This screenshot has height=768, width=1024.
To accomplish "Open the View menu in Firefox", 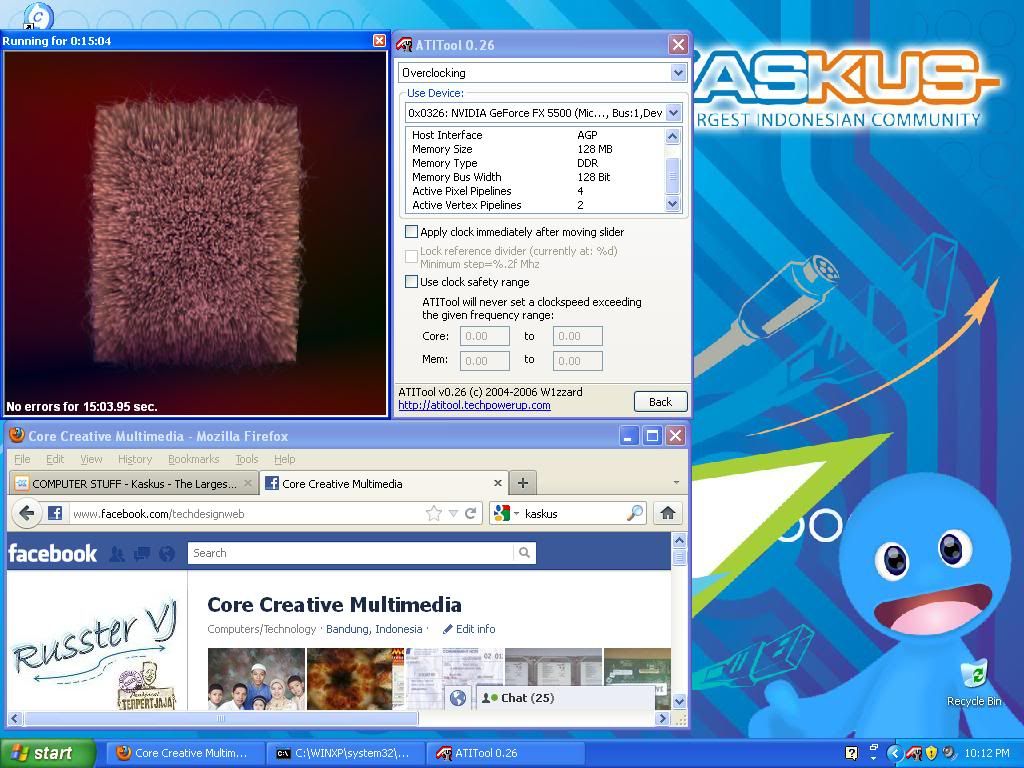I will point(91,459).
